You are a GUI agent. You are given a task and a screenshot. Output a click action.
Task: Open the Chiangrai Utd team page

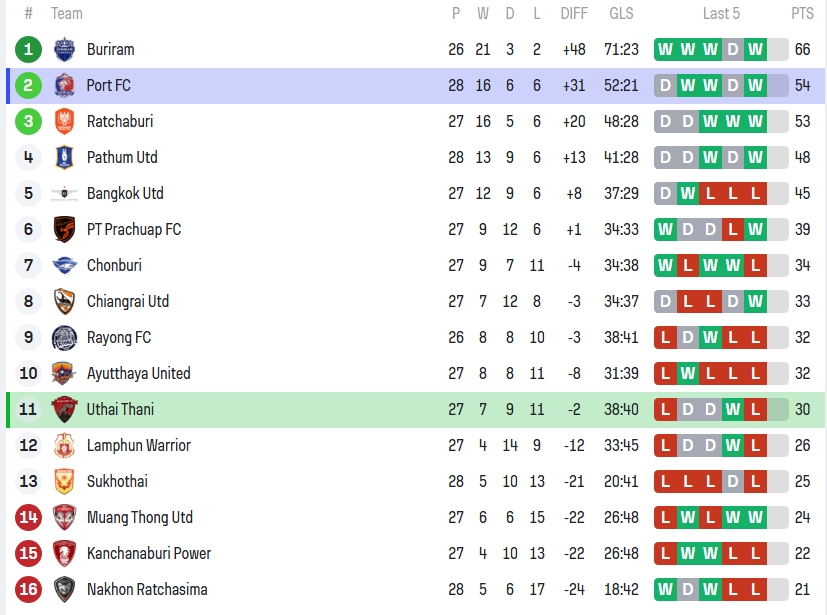coord(128,301)
